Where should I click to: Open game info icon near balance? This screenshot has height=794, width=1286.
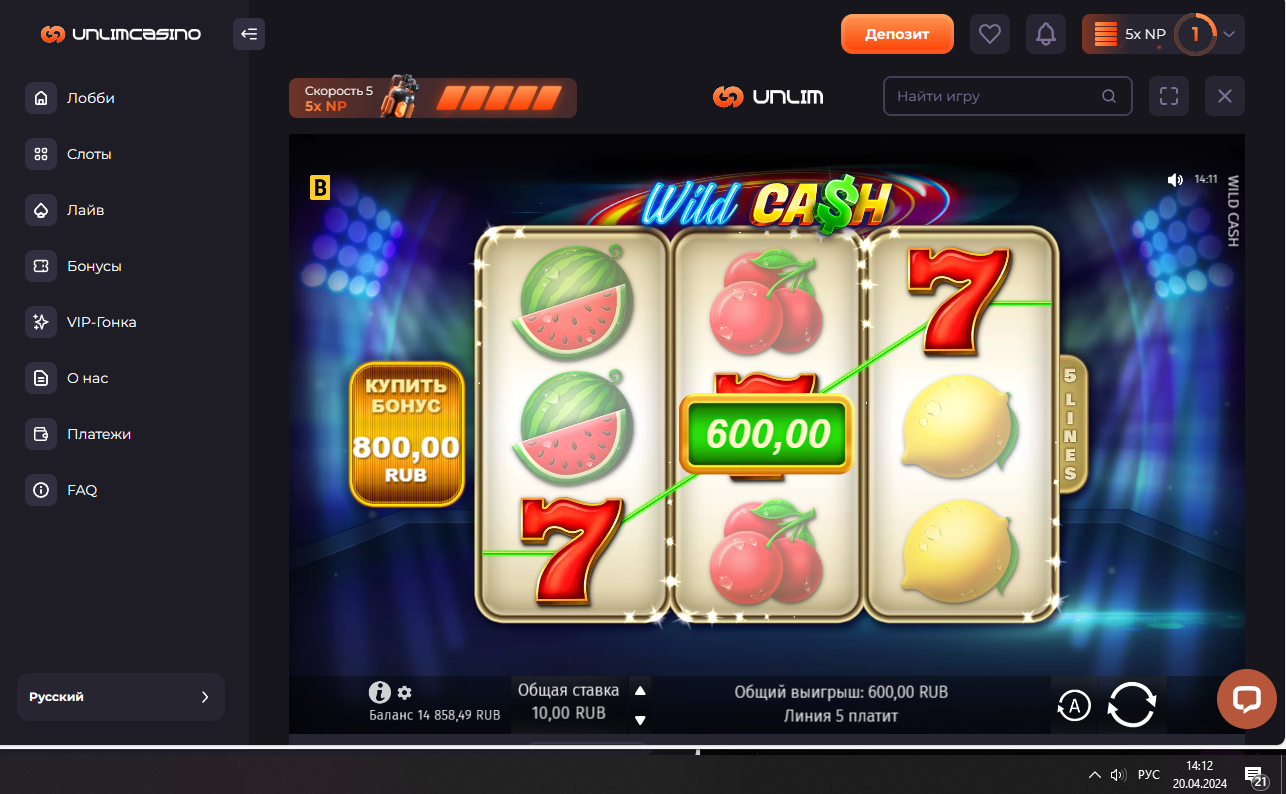point(379,692)
